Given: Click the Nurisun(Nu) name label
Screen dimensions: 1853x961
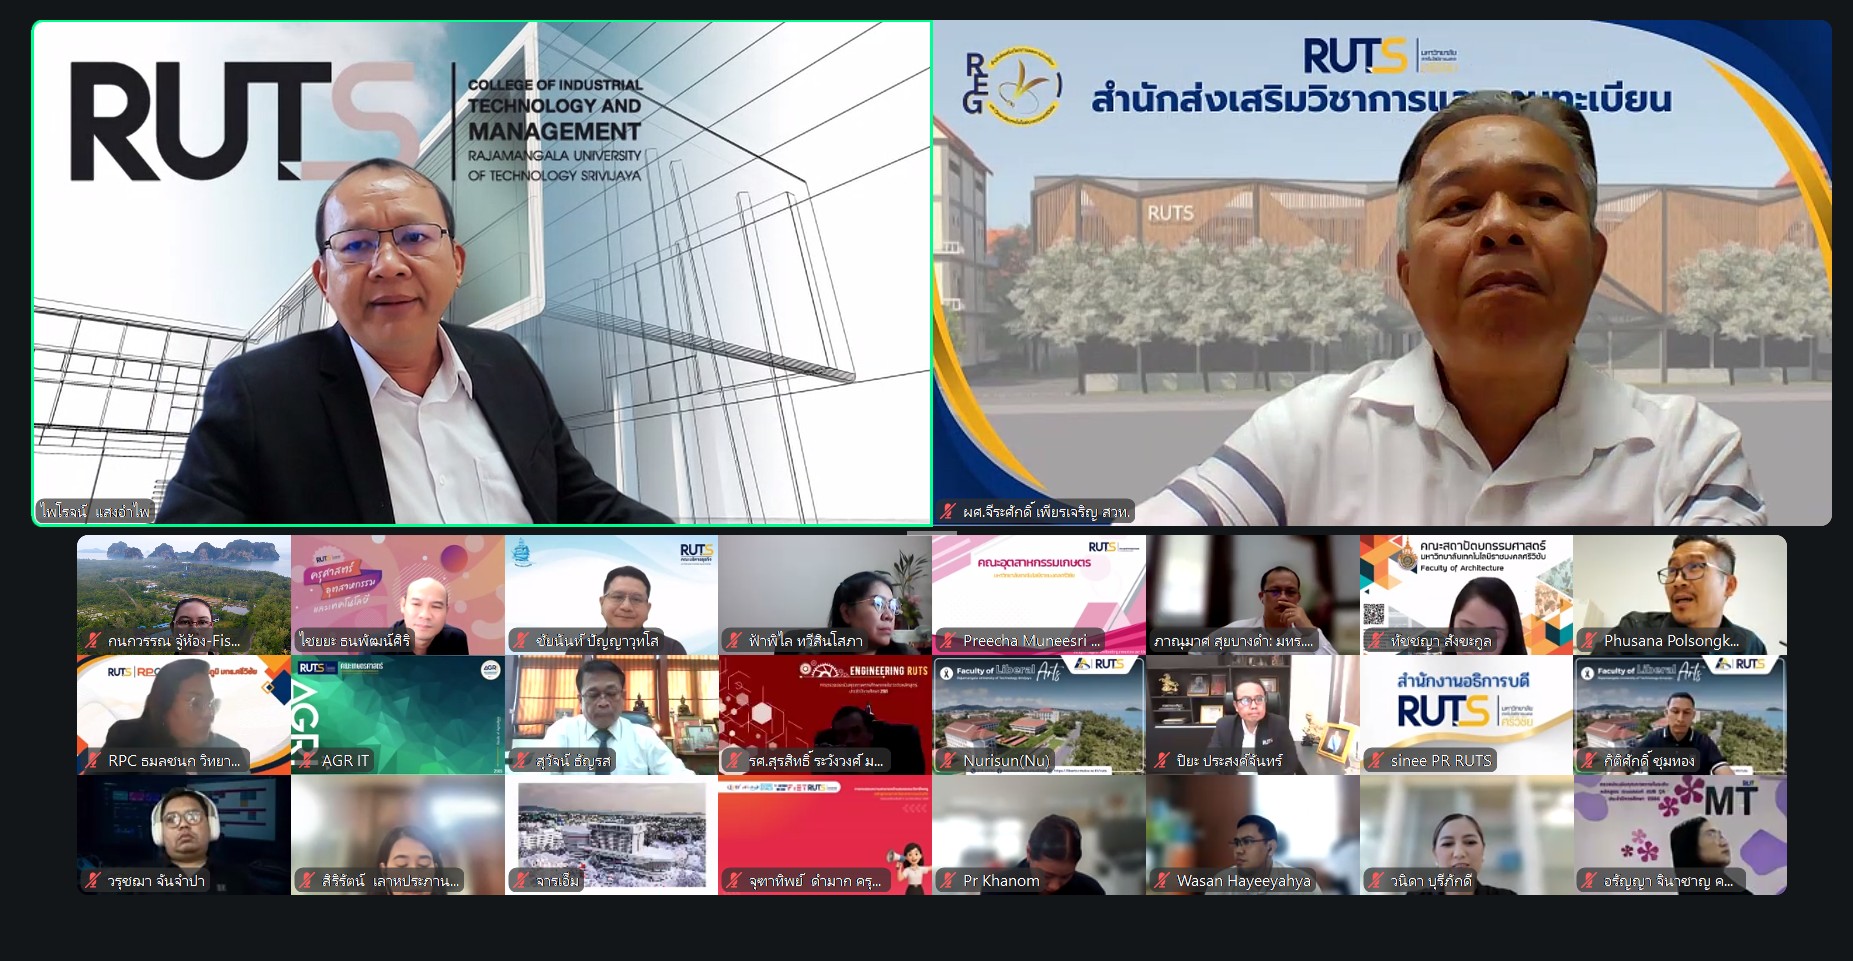Looking at the screenshot, I should 1006,761.
